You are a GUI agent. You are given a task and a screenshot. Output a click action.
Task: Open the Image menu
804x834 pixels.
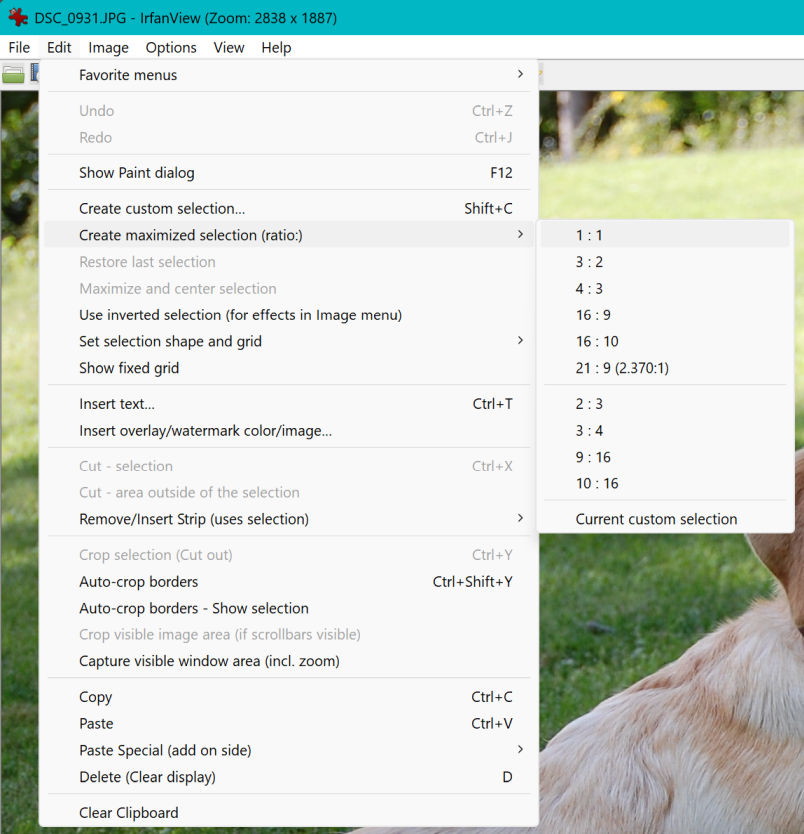[108, 47]
